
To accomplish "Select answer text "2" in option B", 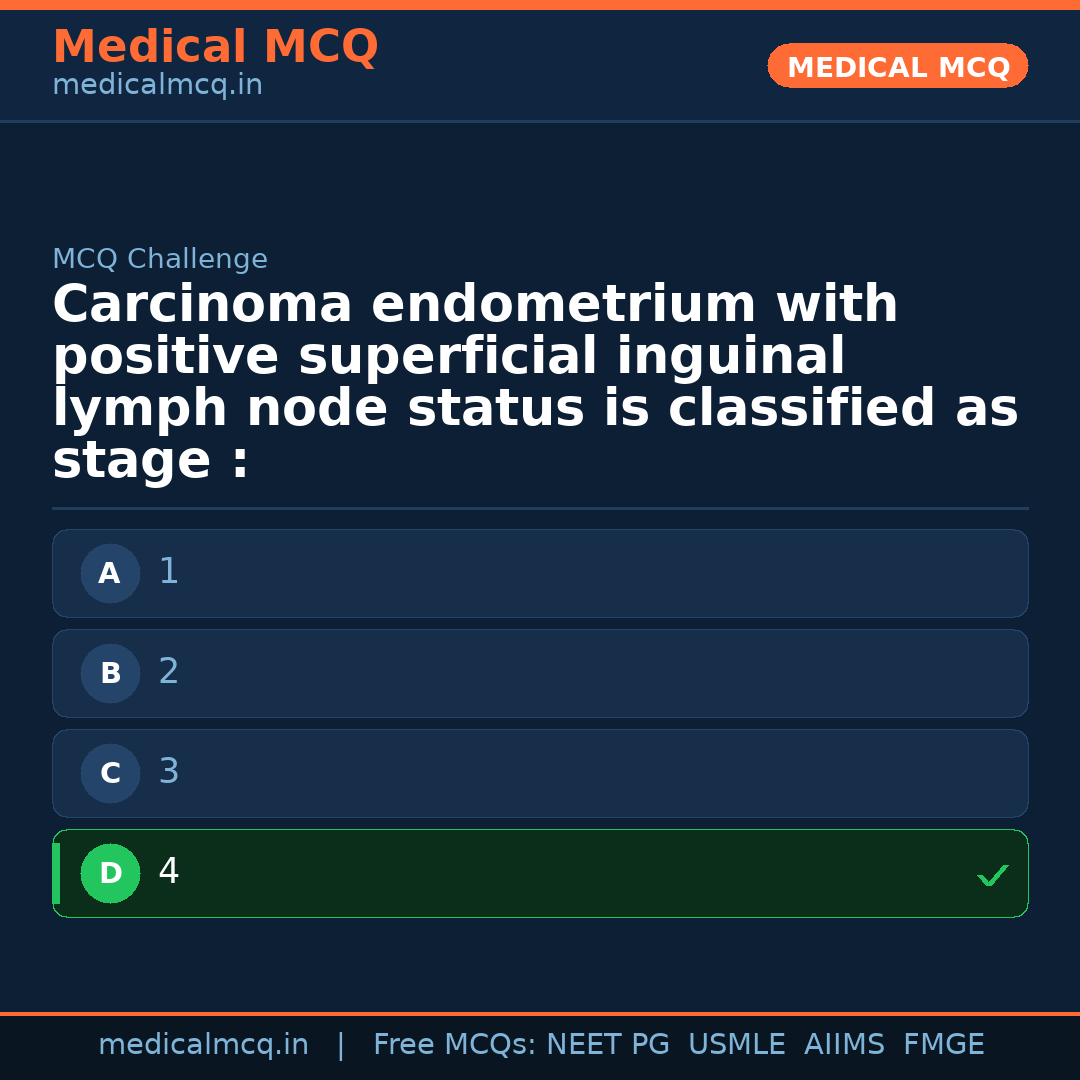I will [x=169, y=672].
